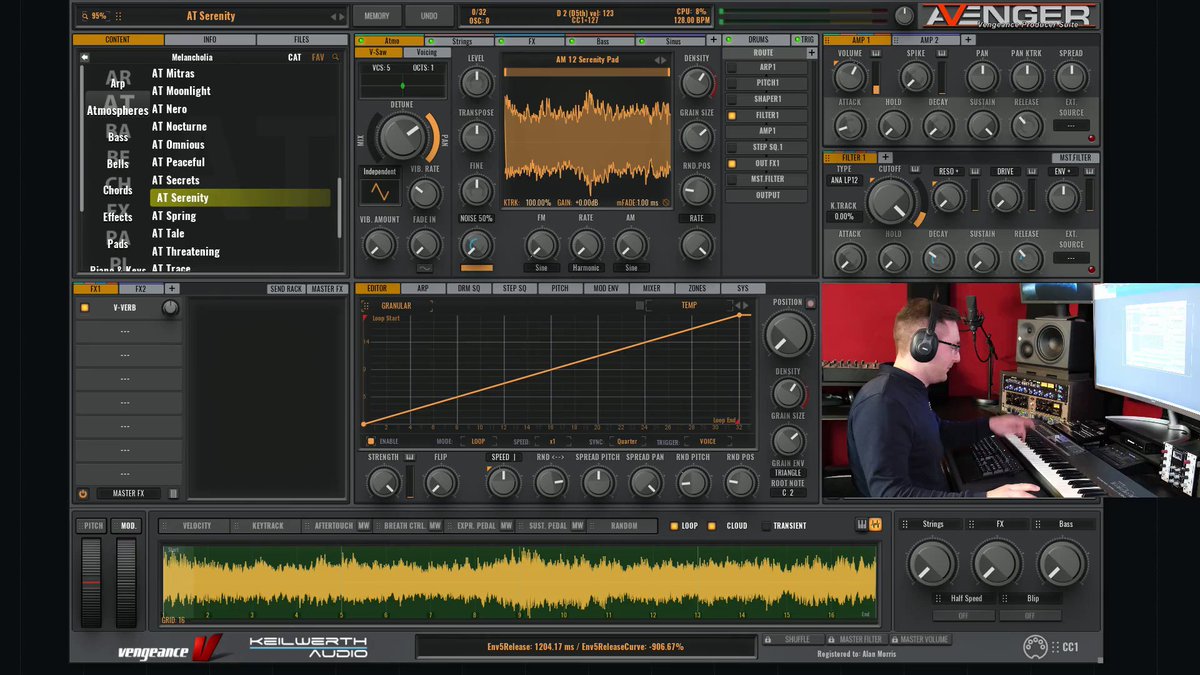
Task: Click the fade-in curve icon below FADE IN knob
Action: click(x=425, y=268)
